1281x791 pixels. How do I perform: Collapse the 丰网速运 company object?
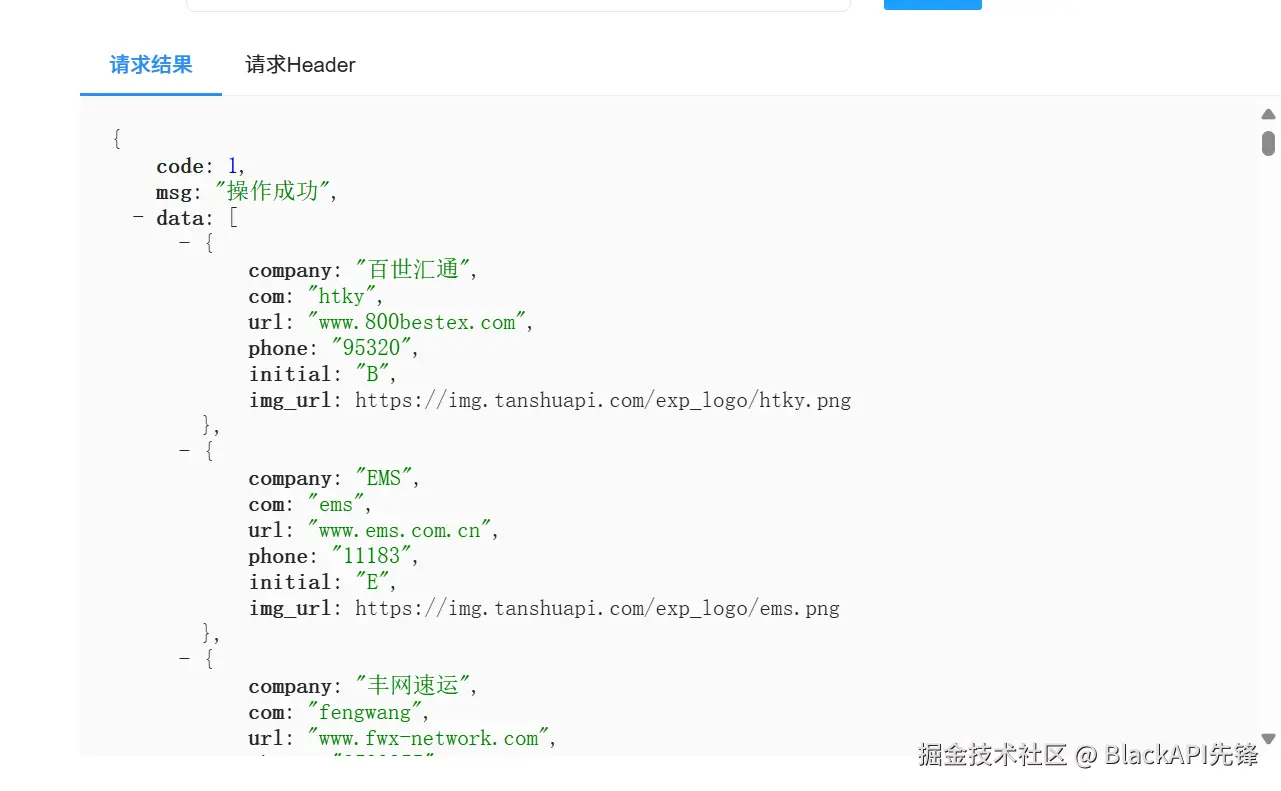(x=184, y=659)
